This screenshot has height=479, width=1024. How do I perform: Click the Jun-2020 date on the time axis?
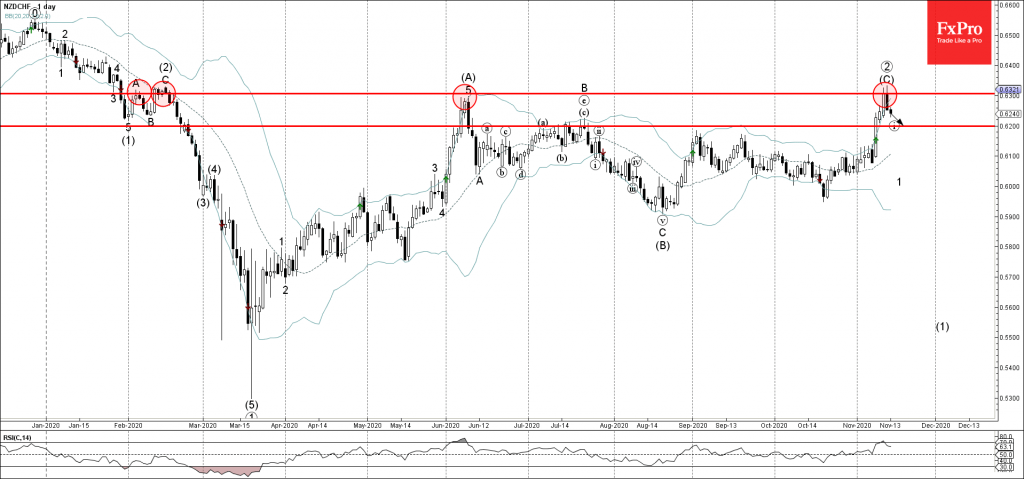[446, 424]
